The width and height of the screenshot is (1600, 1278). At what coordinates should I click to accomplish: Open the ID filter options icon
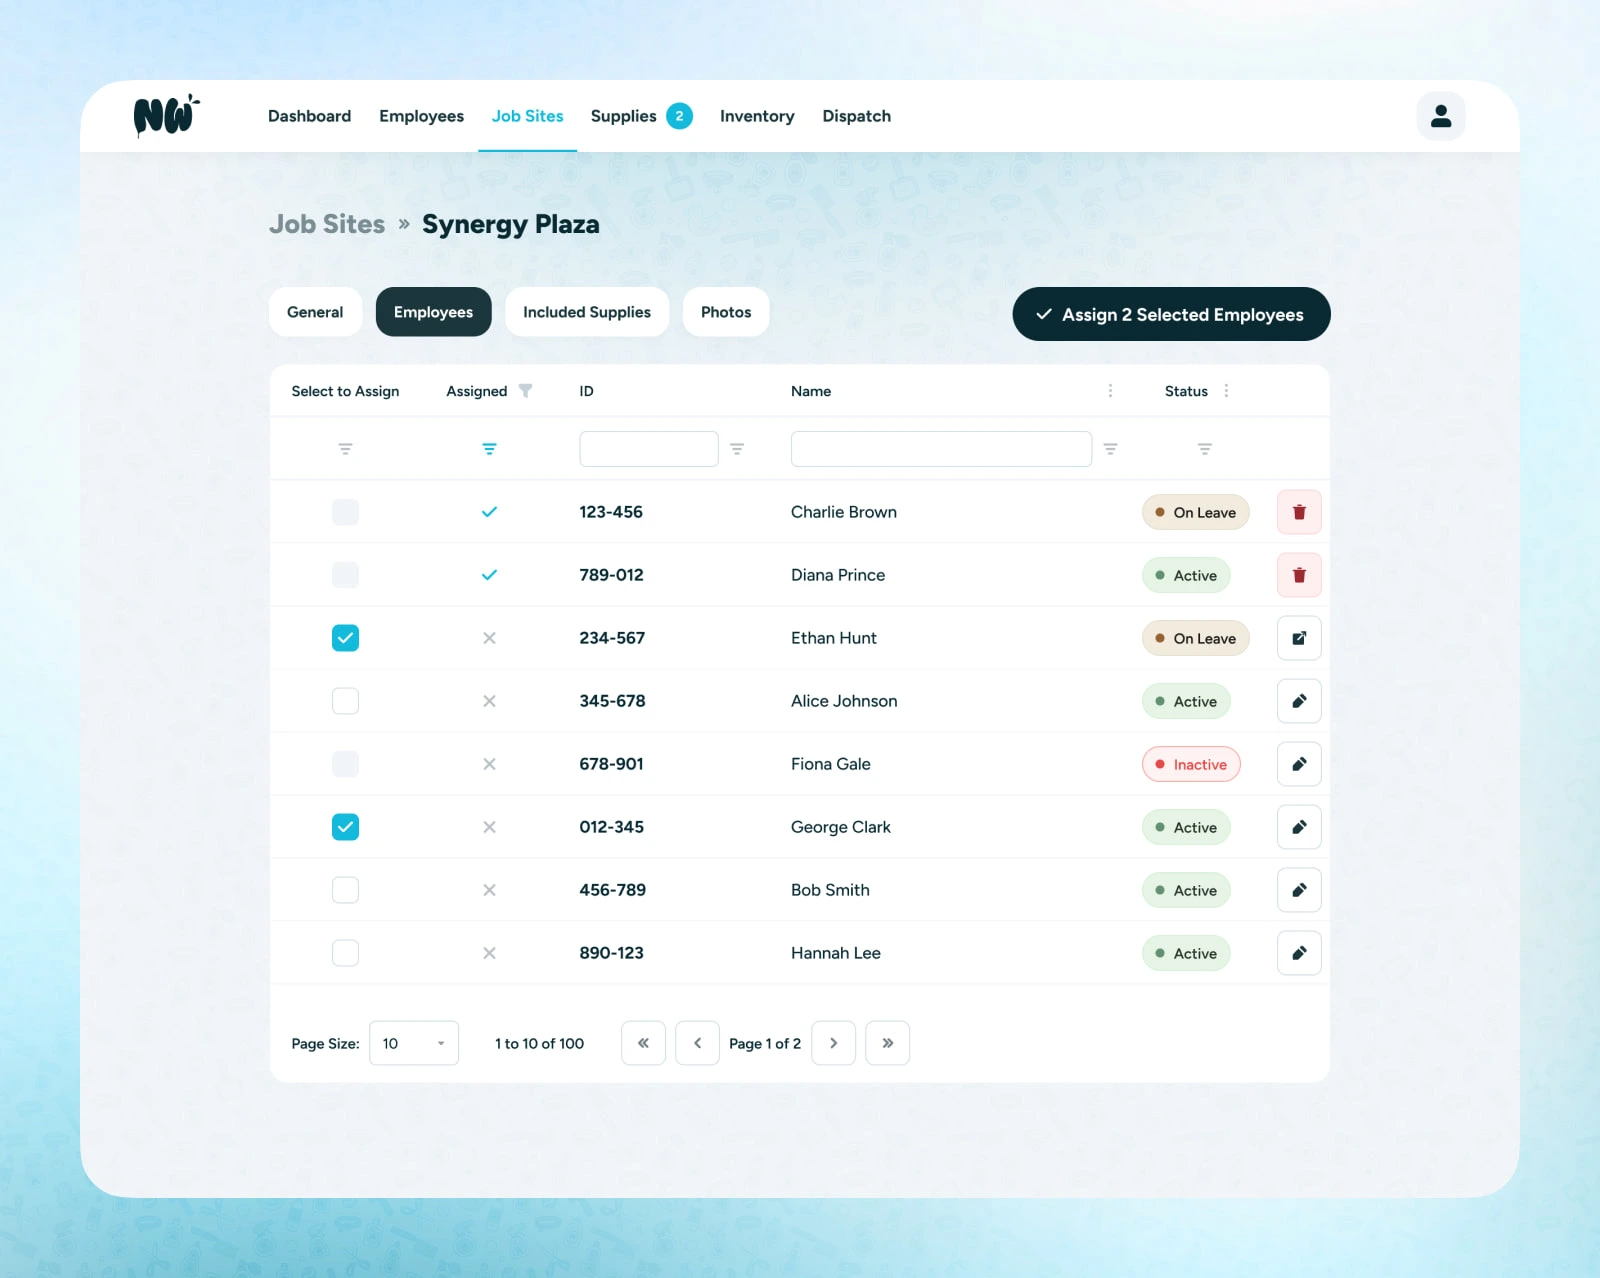click(x=737, y=449)
